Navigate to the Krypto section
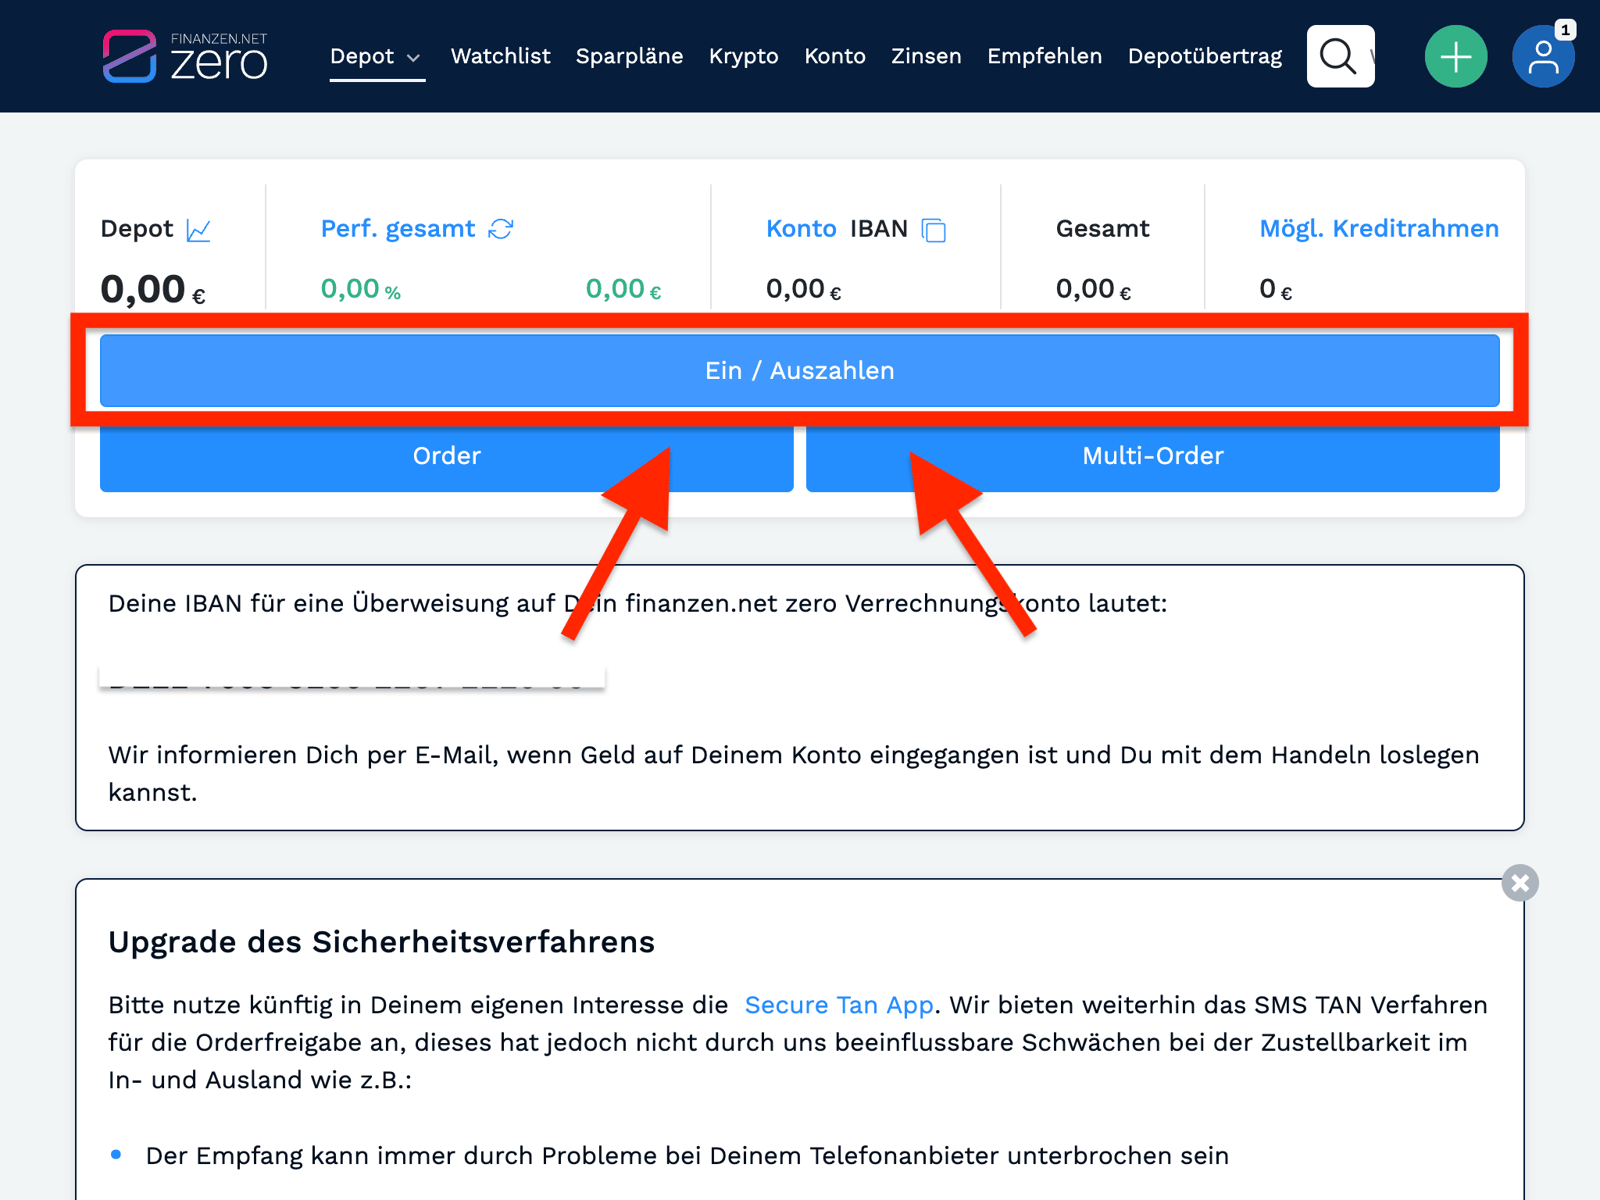Viewport: 1600px width, 1200px height. (743, 56)
